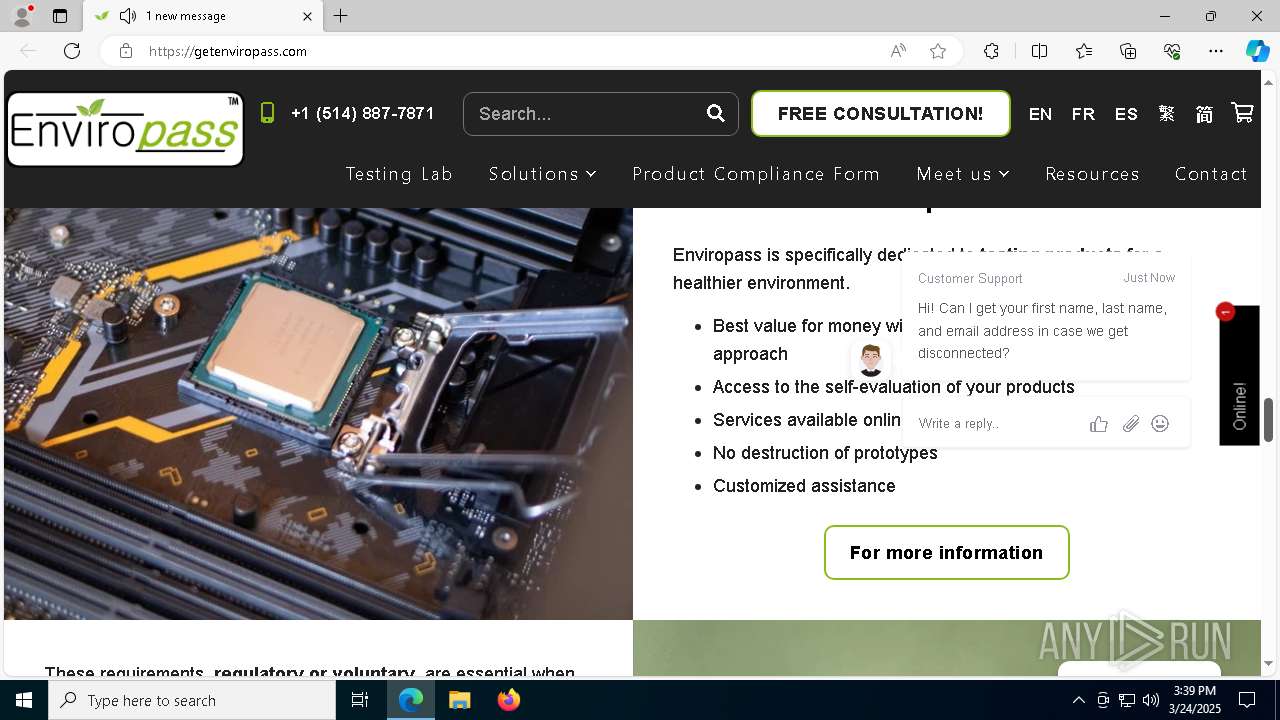Click the green phone icon

pyautogui.click(x=267, y=113)
